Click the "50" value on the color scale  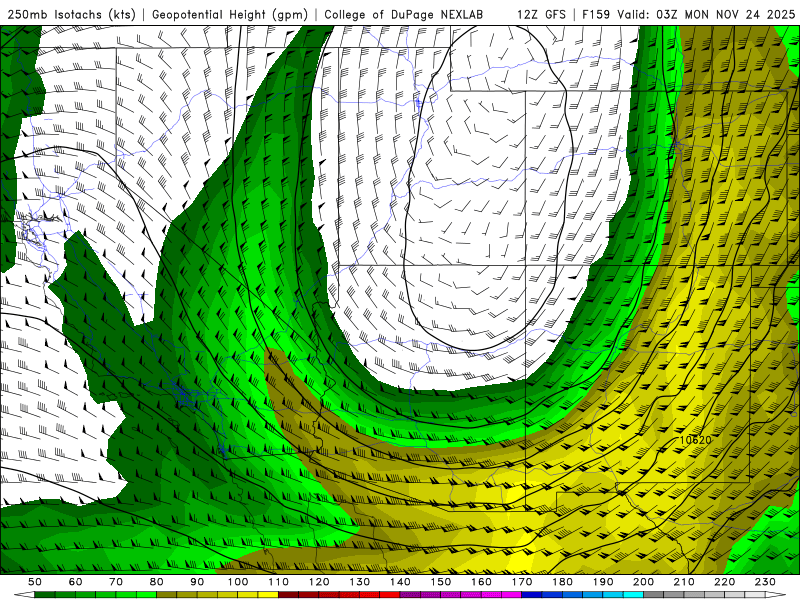coord(35,582)
